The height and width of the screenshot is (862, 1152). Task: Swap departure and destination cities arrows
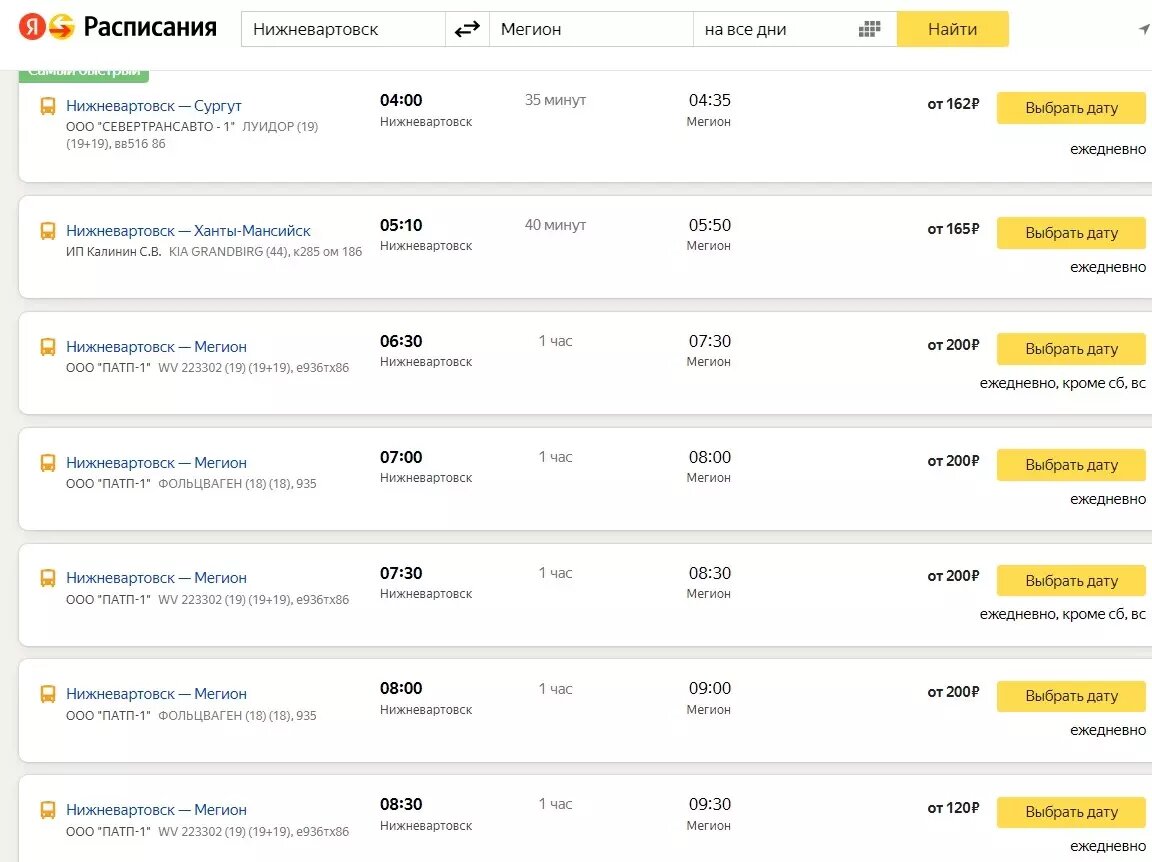click(x=467, y=29)
